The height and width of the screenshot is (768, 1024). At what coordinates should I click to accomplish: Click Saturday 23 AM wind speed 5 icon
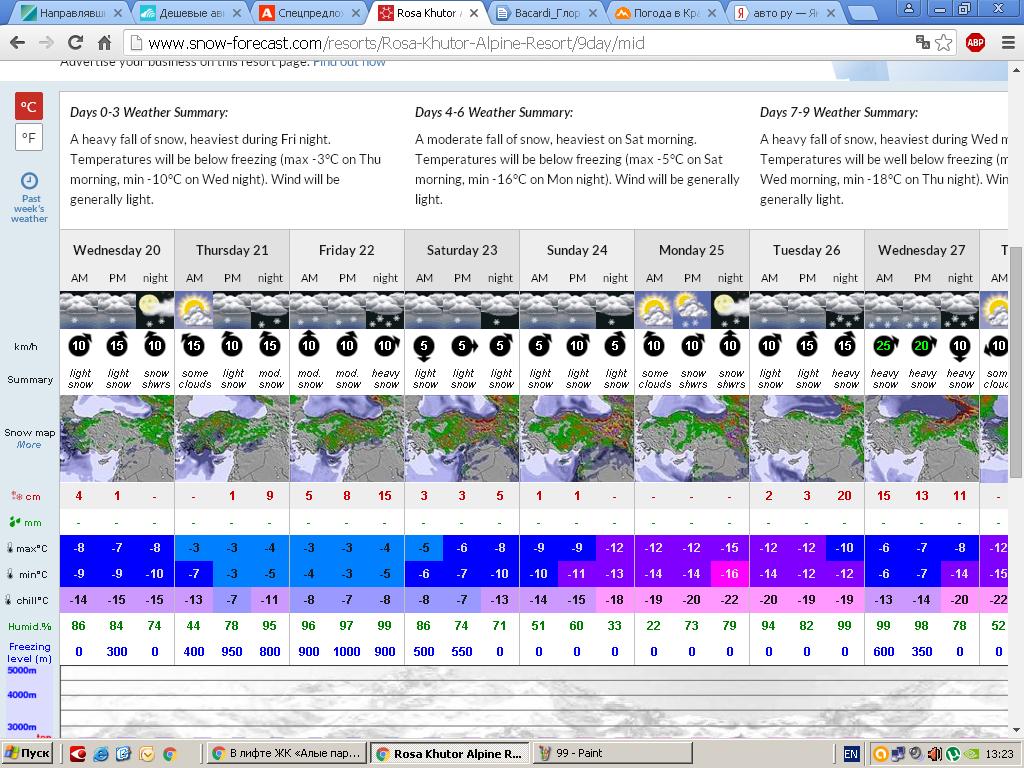424,347
